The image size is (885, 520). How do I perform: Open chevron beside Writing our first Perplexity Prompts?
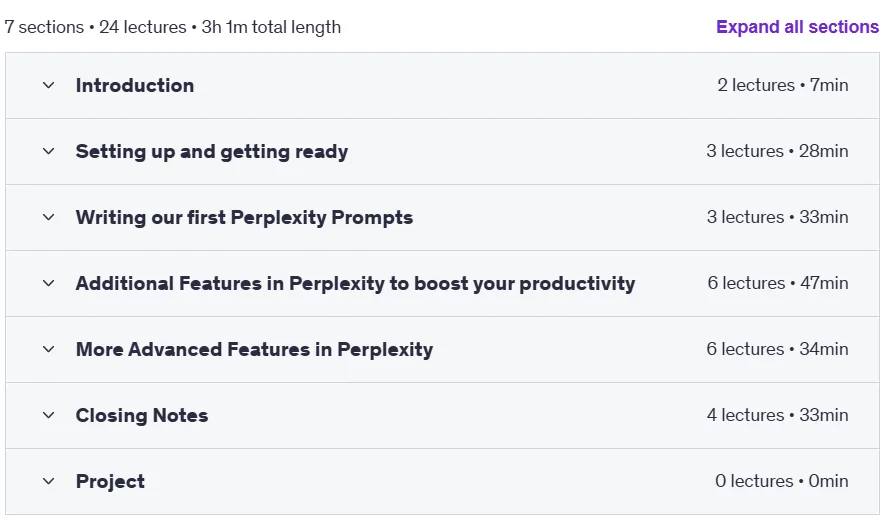[x=49, y=217]
